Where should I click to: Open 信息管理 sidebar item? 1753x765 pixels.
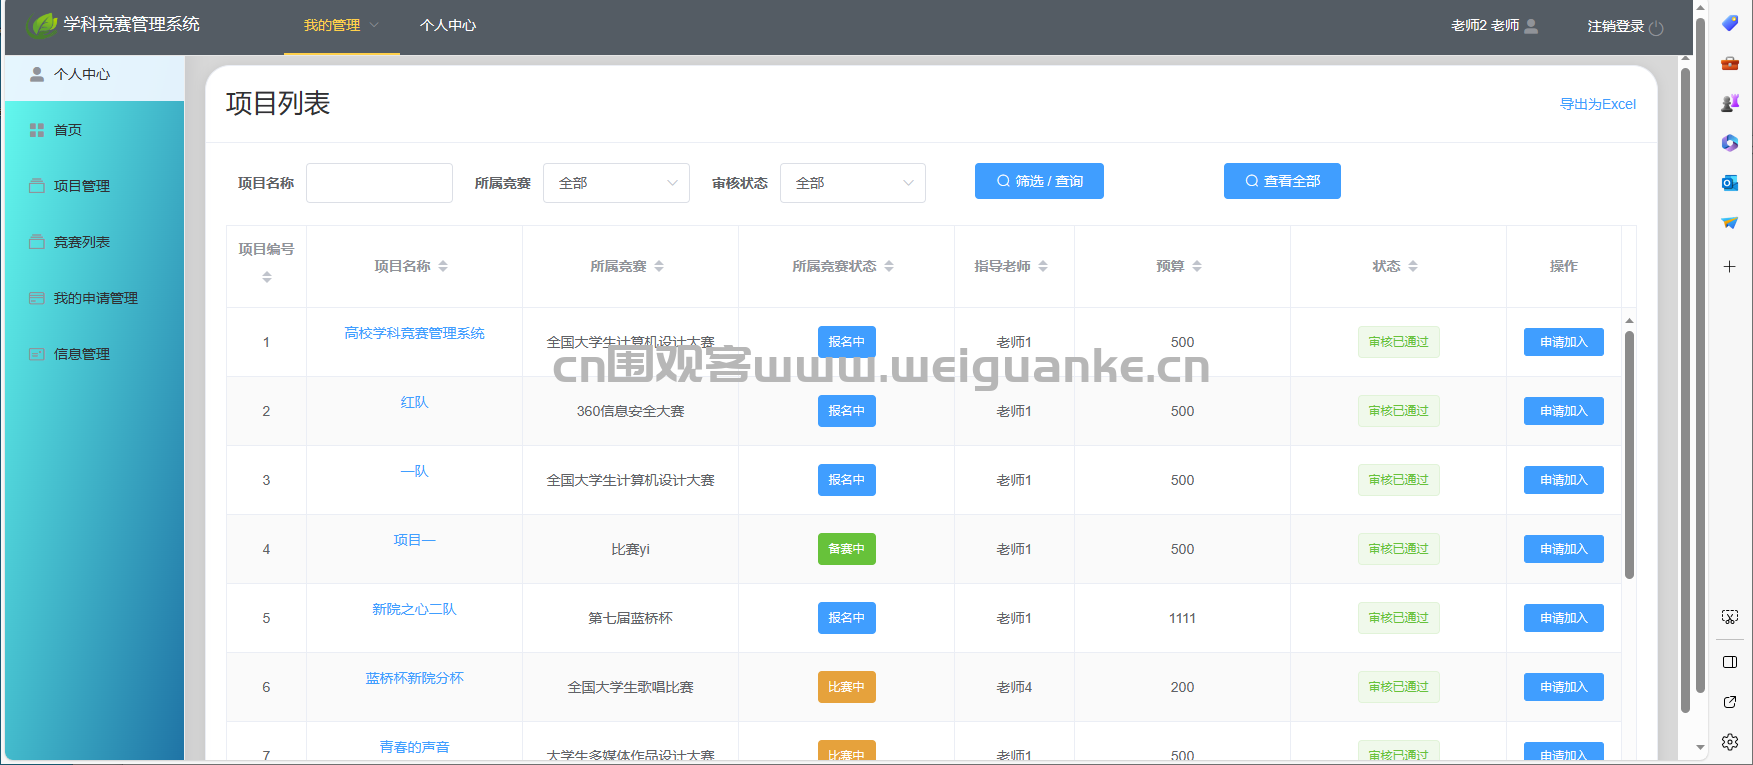pos(94,354)
